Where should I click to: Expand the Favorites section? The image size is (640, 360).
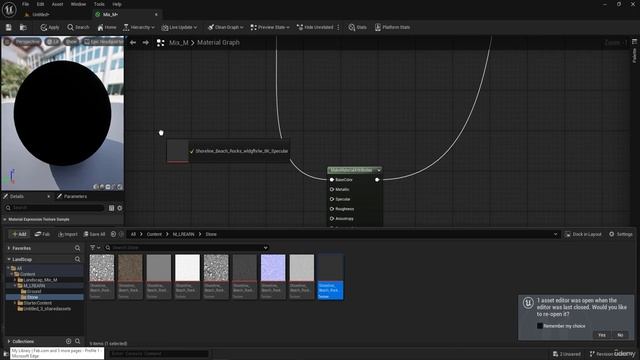click(9, 248)
